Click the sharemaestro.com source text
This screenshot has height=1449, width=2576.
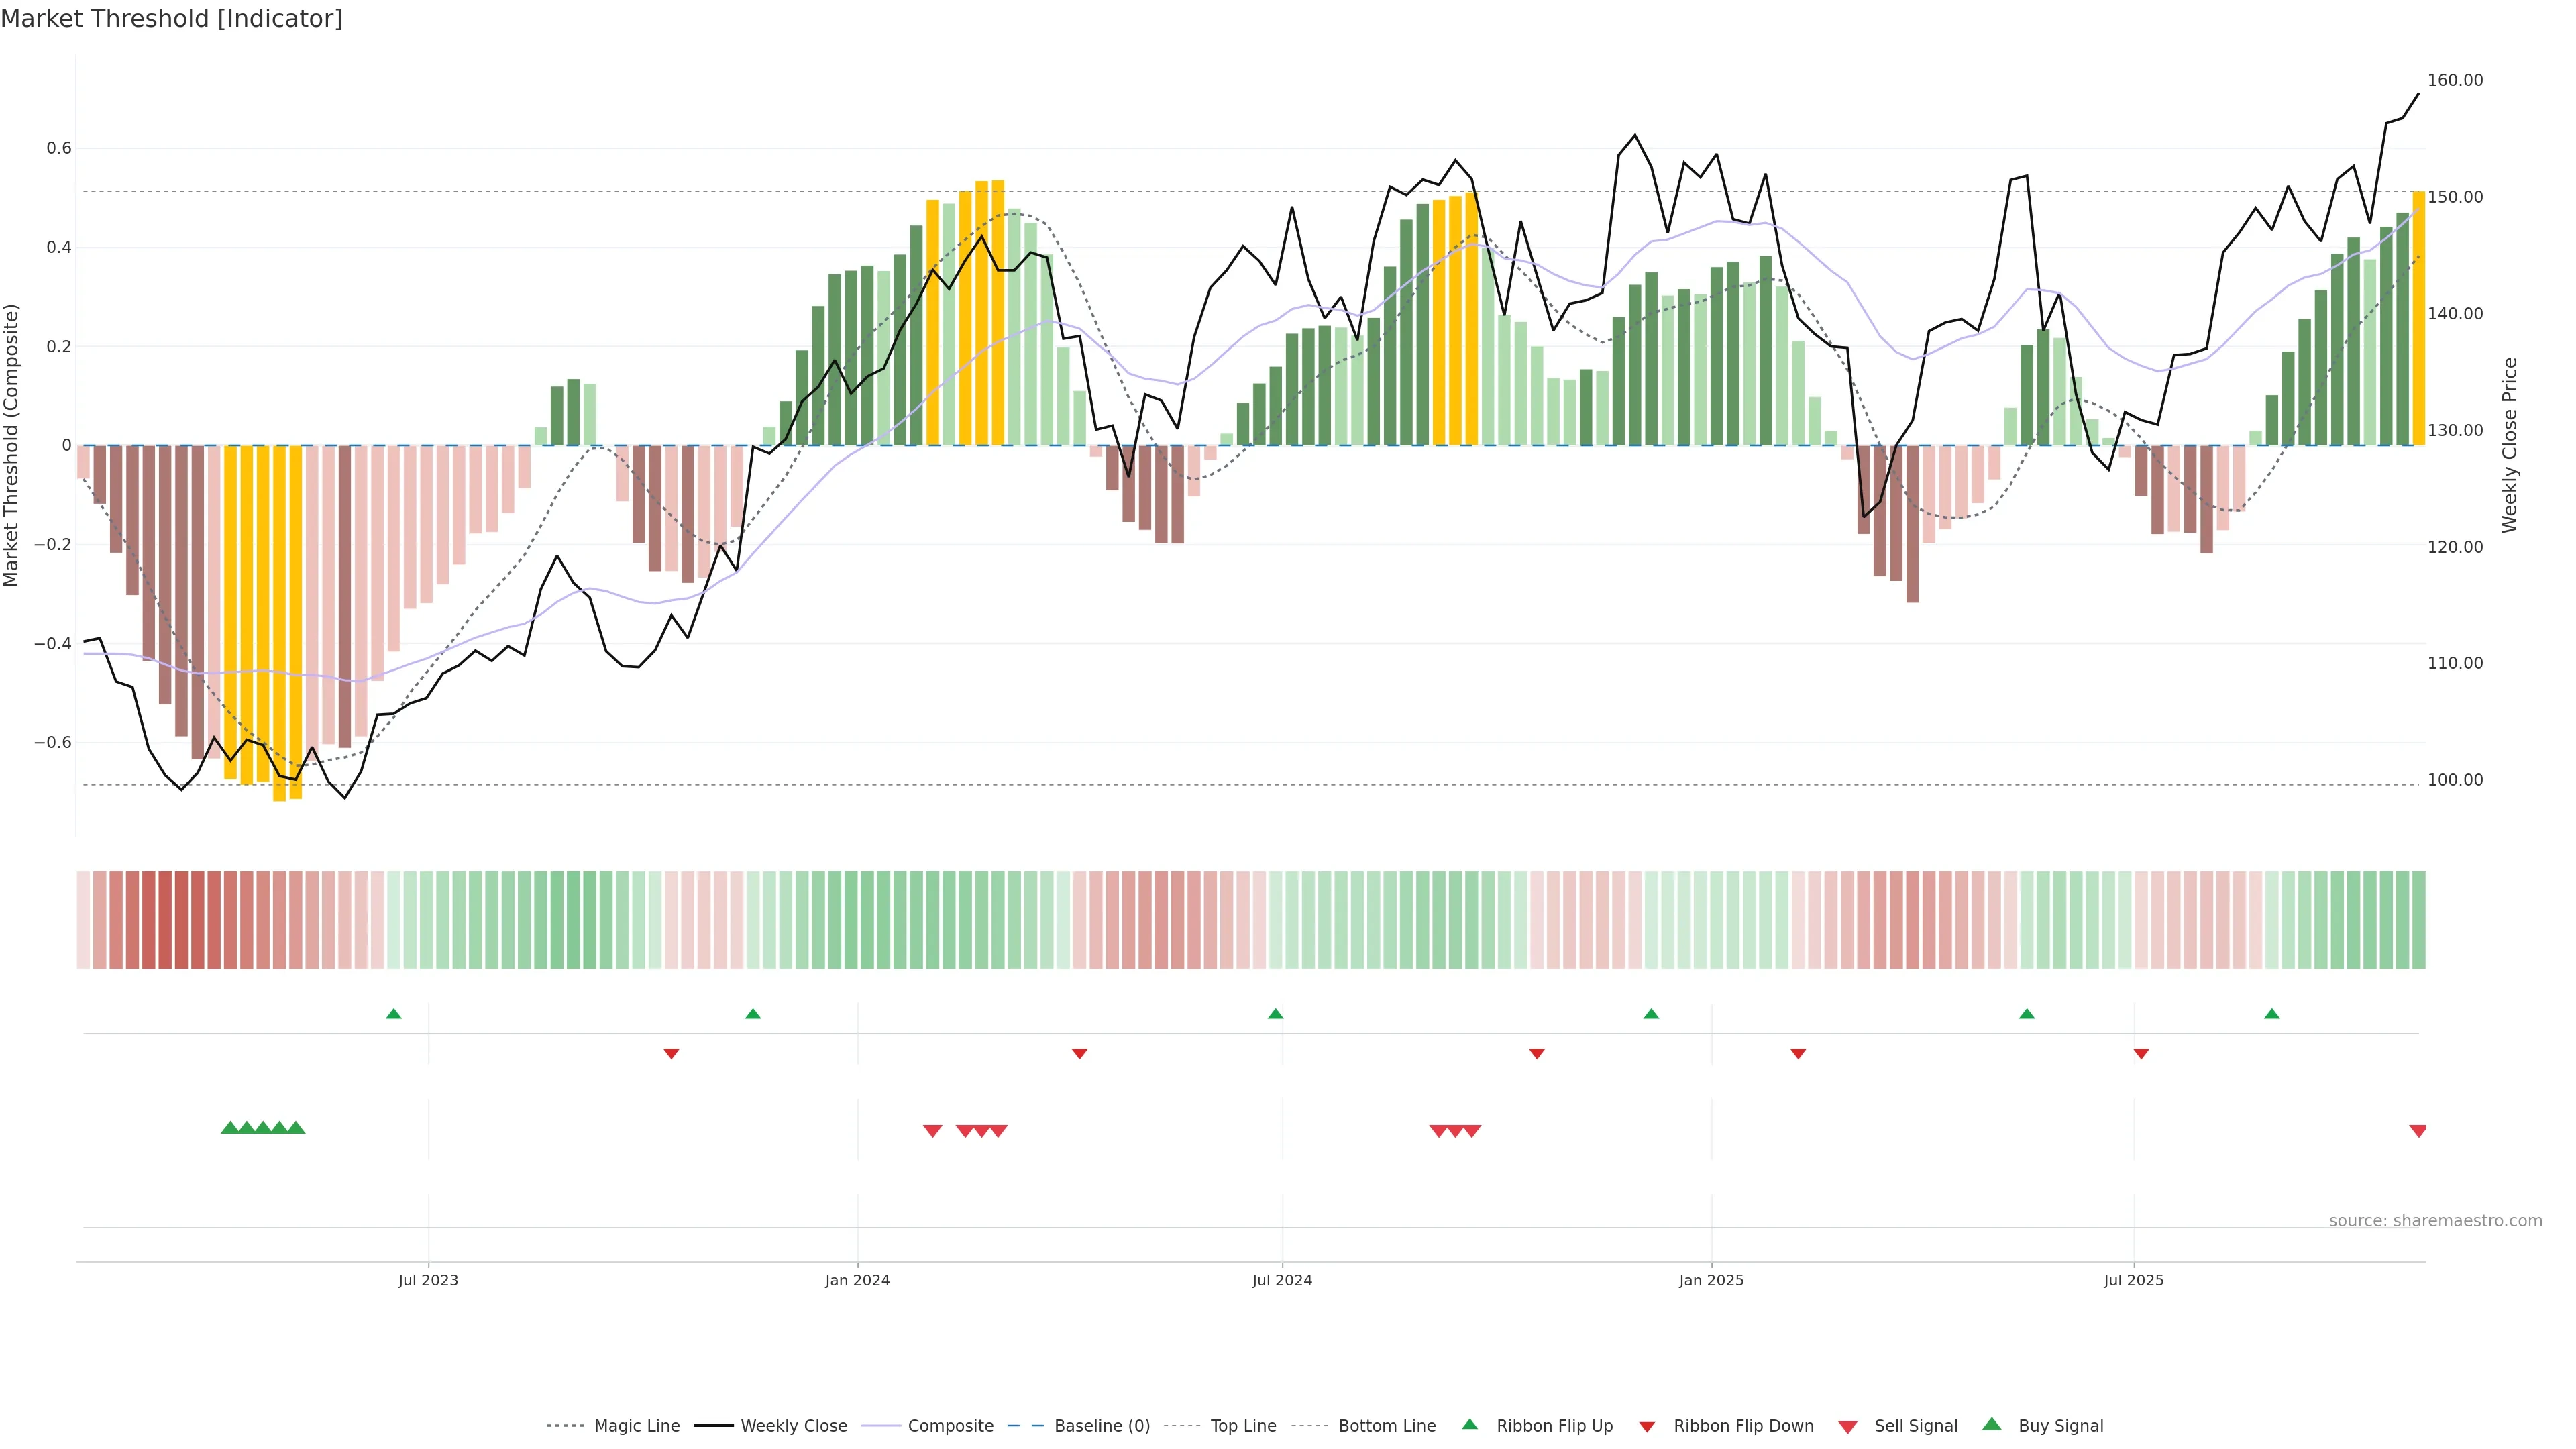(2435, 1221)
